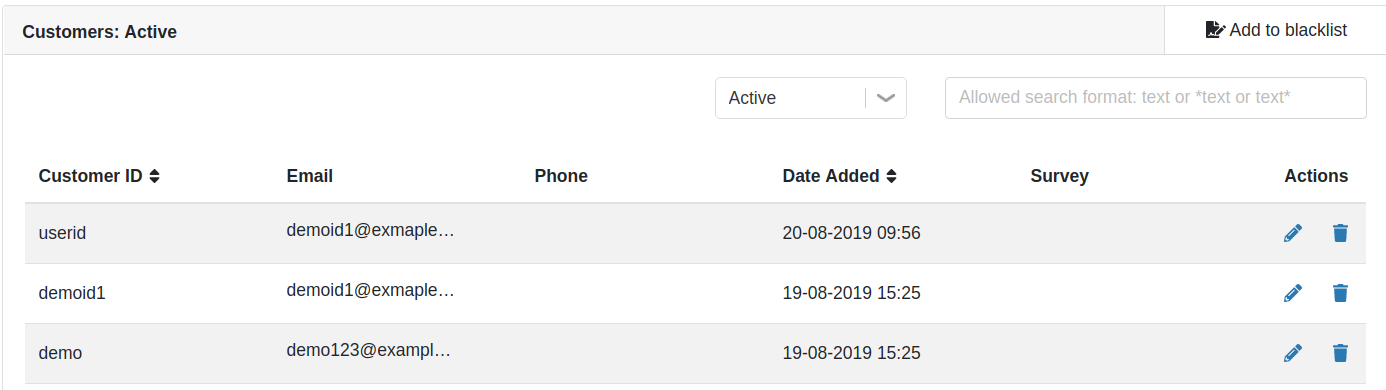Screen dimensions: 1386x390
Task: Delete the demoid1 customer row
Action: (x=1340, y=293)
